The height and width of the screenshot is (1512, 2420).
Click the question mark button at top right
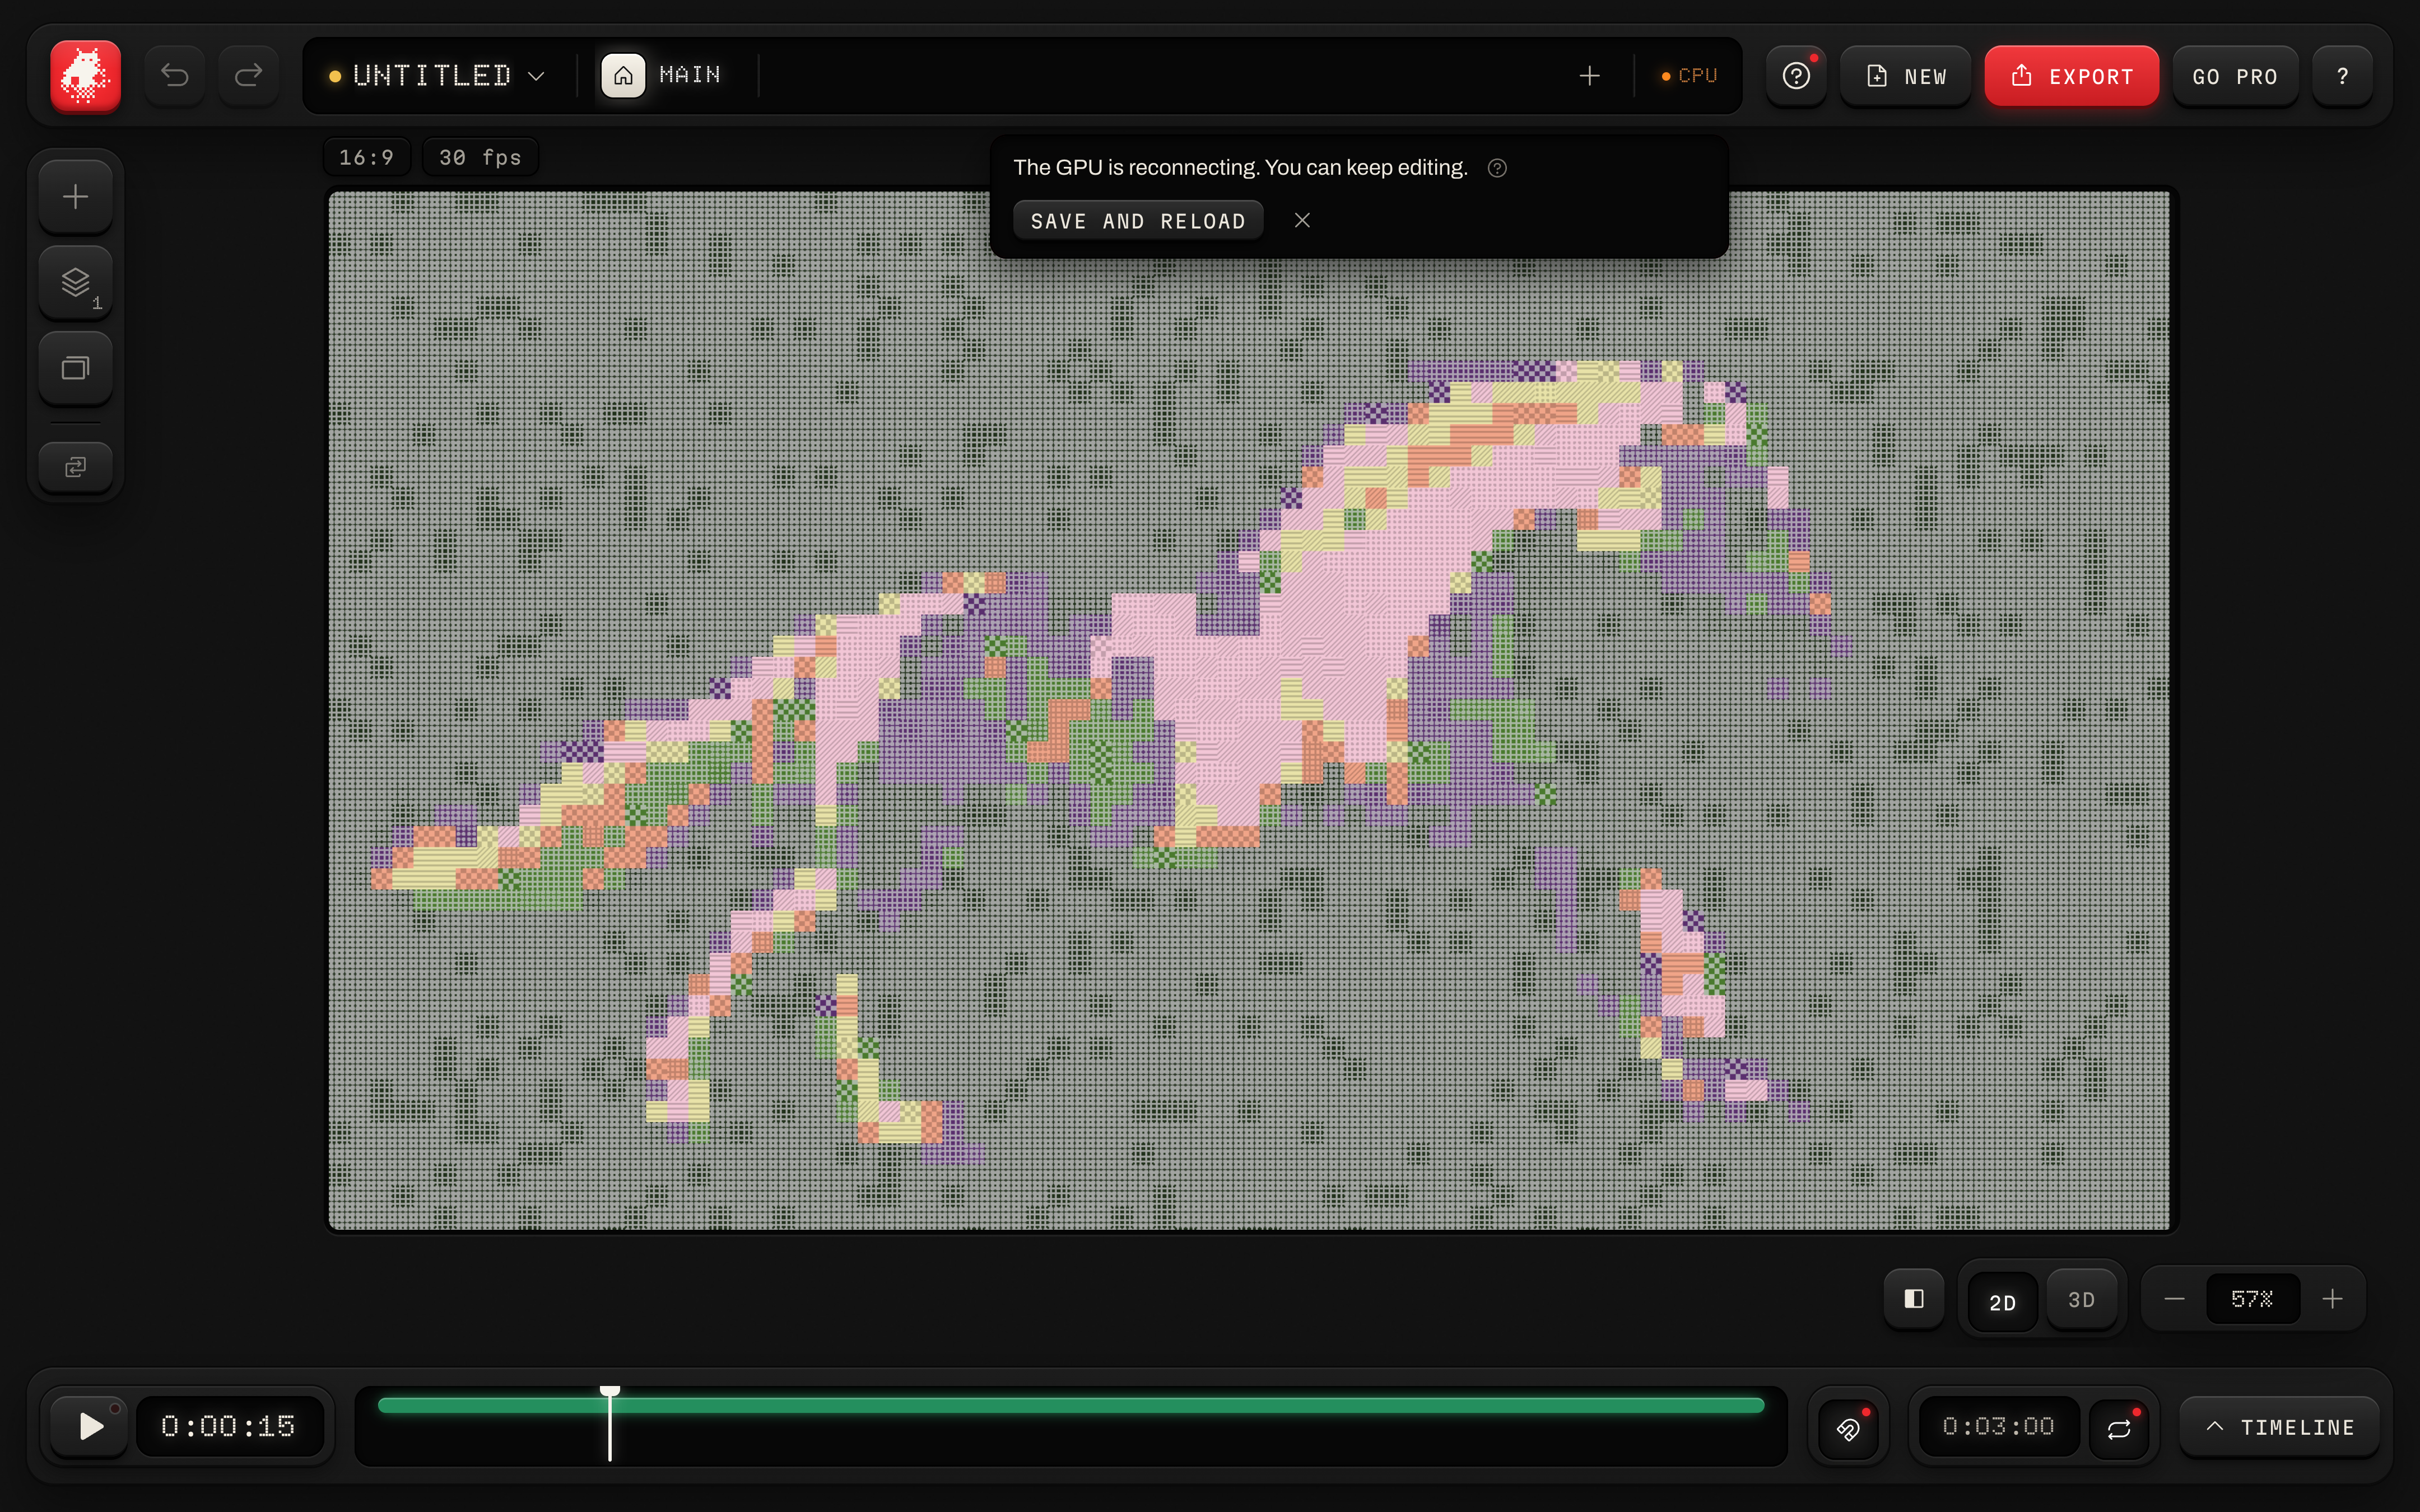coord(2342,76)
